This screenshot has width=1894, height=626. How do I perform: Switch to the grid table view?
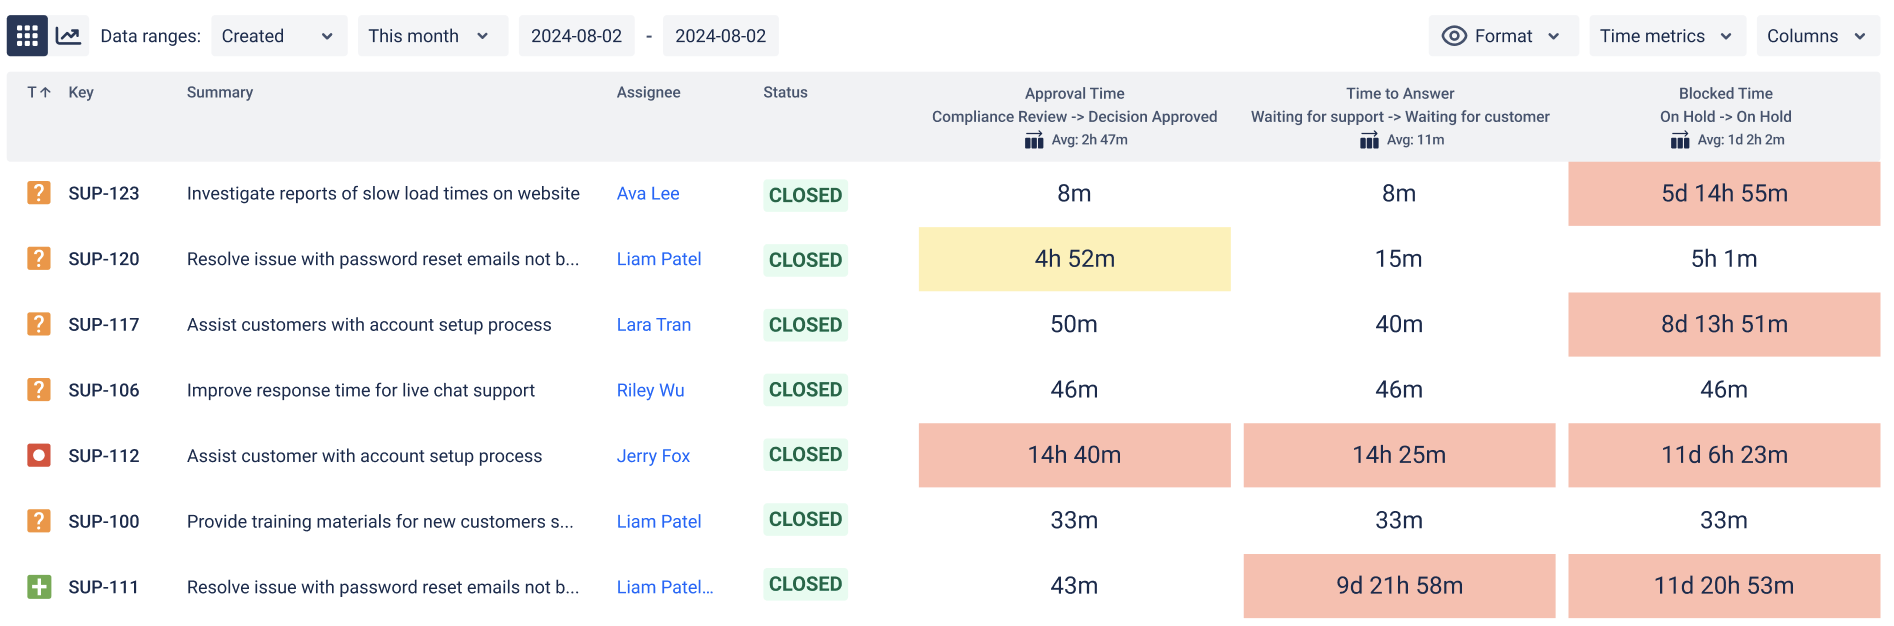tap(27, 36)
